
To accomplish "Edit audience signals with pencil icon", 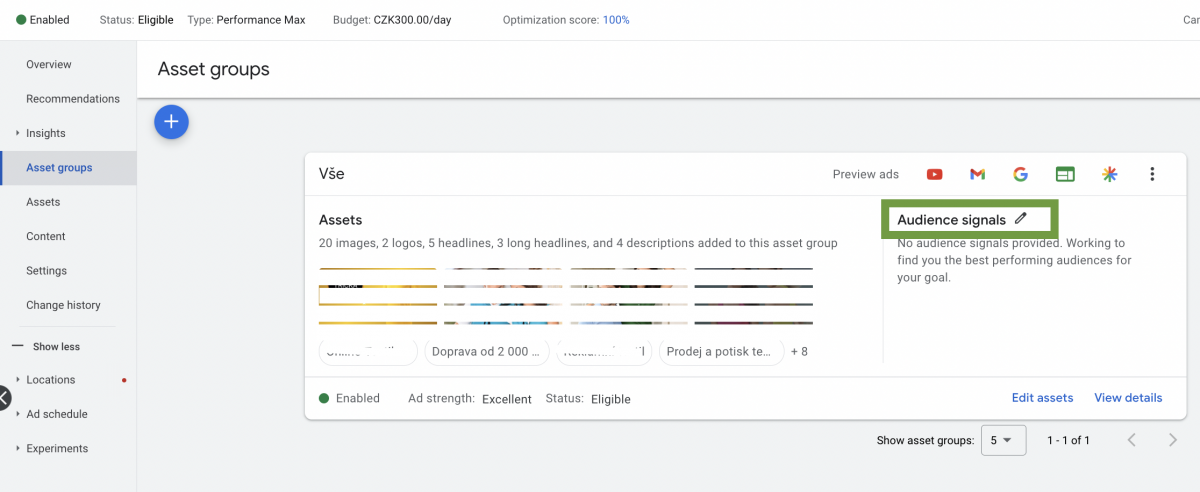I will tap(1020, 219).
